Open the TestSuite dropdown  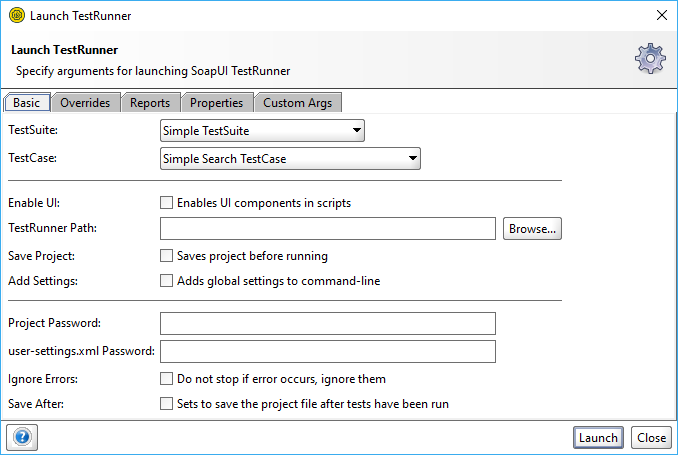pos(262,131)
